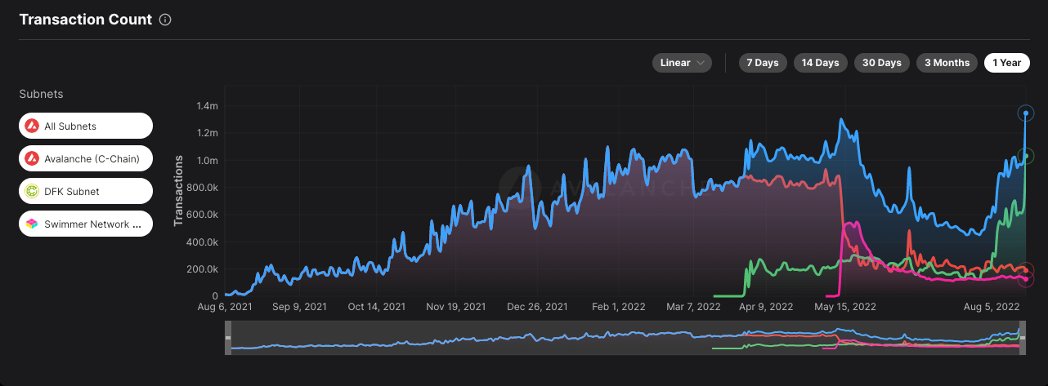Click the 1.4m y-axis label
Viewport: 1048px width, 386px height.
click(207, 106)
